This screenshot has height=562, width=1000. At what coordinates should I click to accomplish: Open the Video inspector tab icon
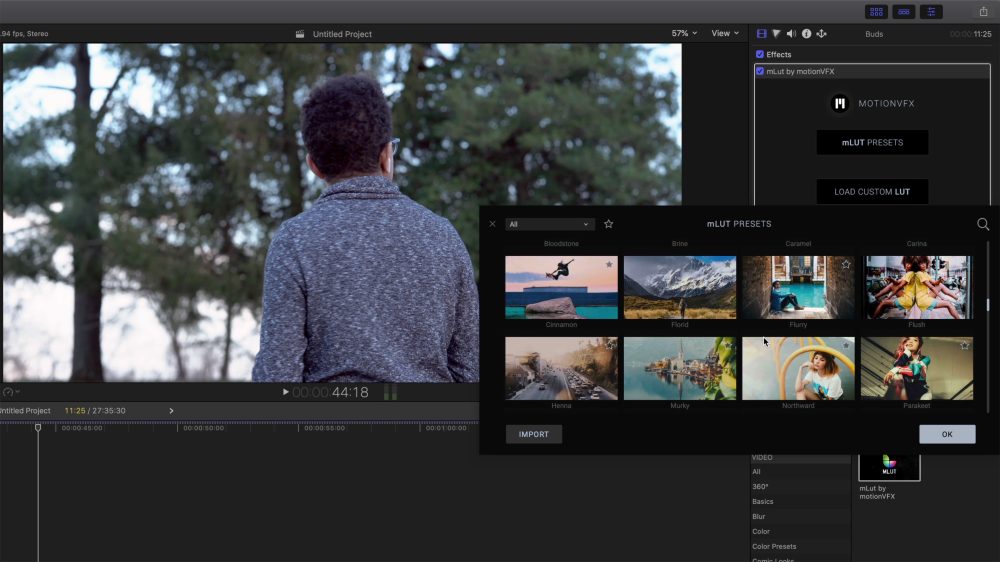[x=761, y=34]
